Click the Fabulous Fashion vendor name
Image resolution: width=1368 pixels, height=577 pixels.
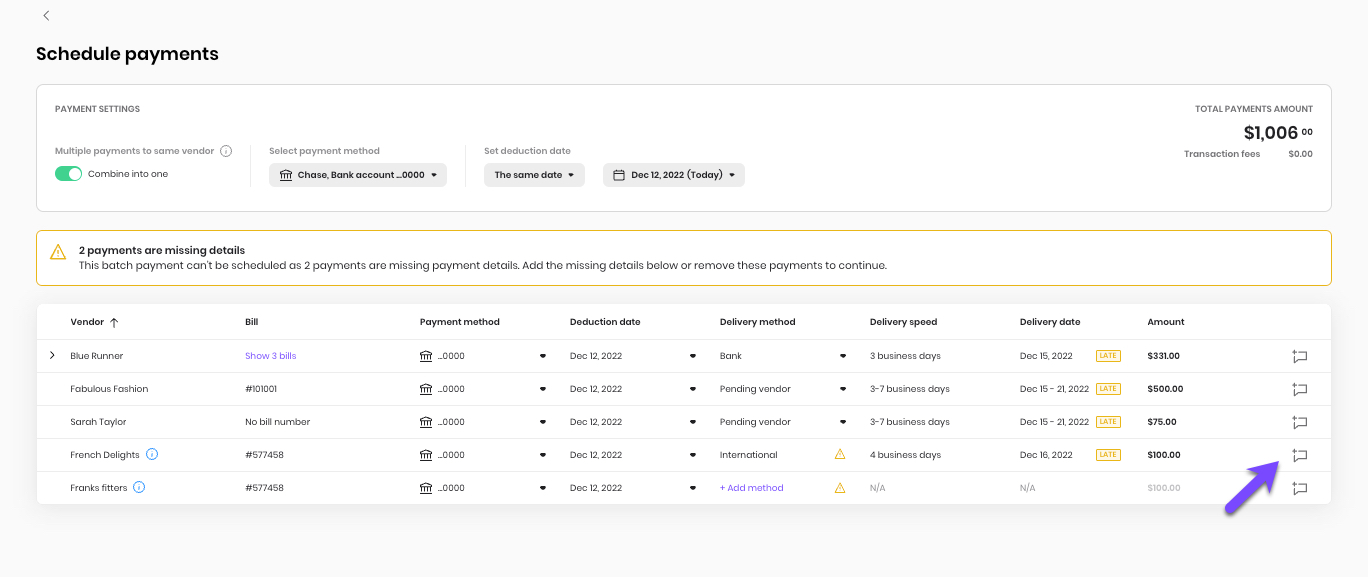(x=109, y=389)
